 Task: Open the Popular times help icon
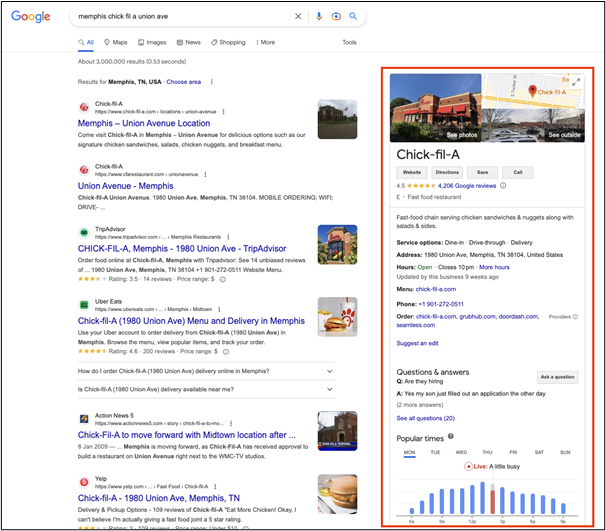click(452, 436)
